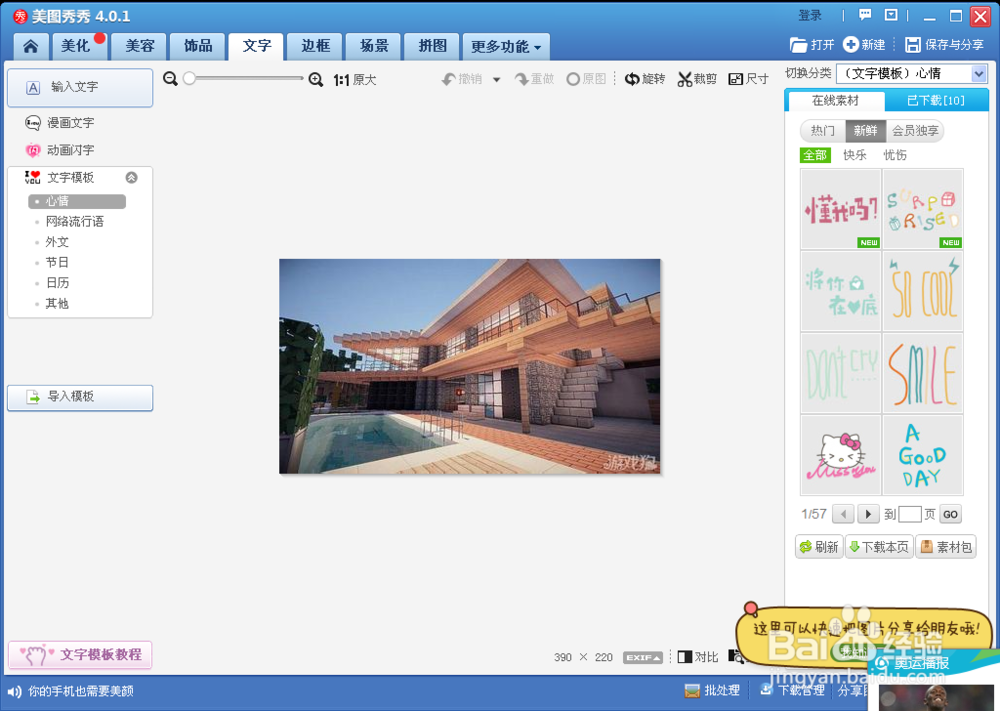Choose the 懂我吗 text template

click(x=841, y=209)
